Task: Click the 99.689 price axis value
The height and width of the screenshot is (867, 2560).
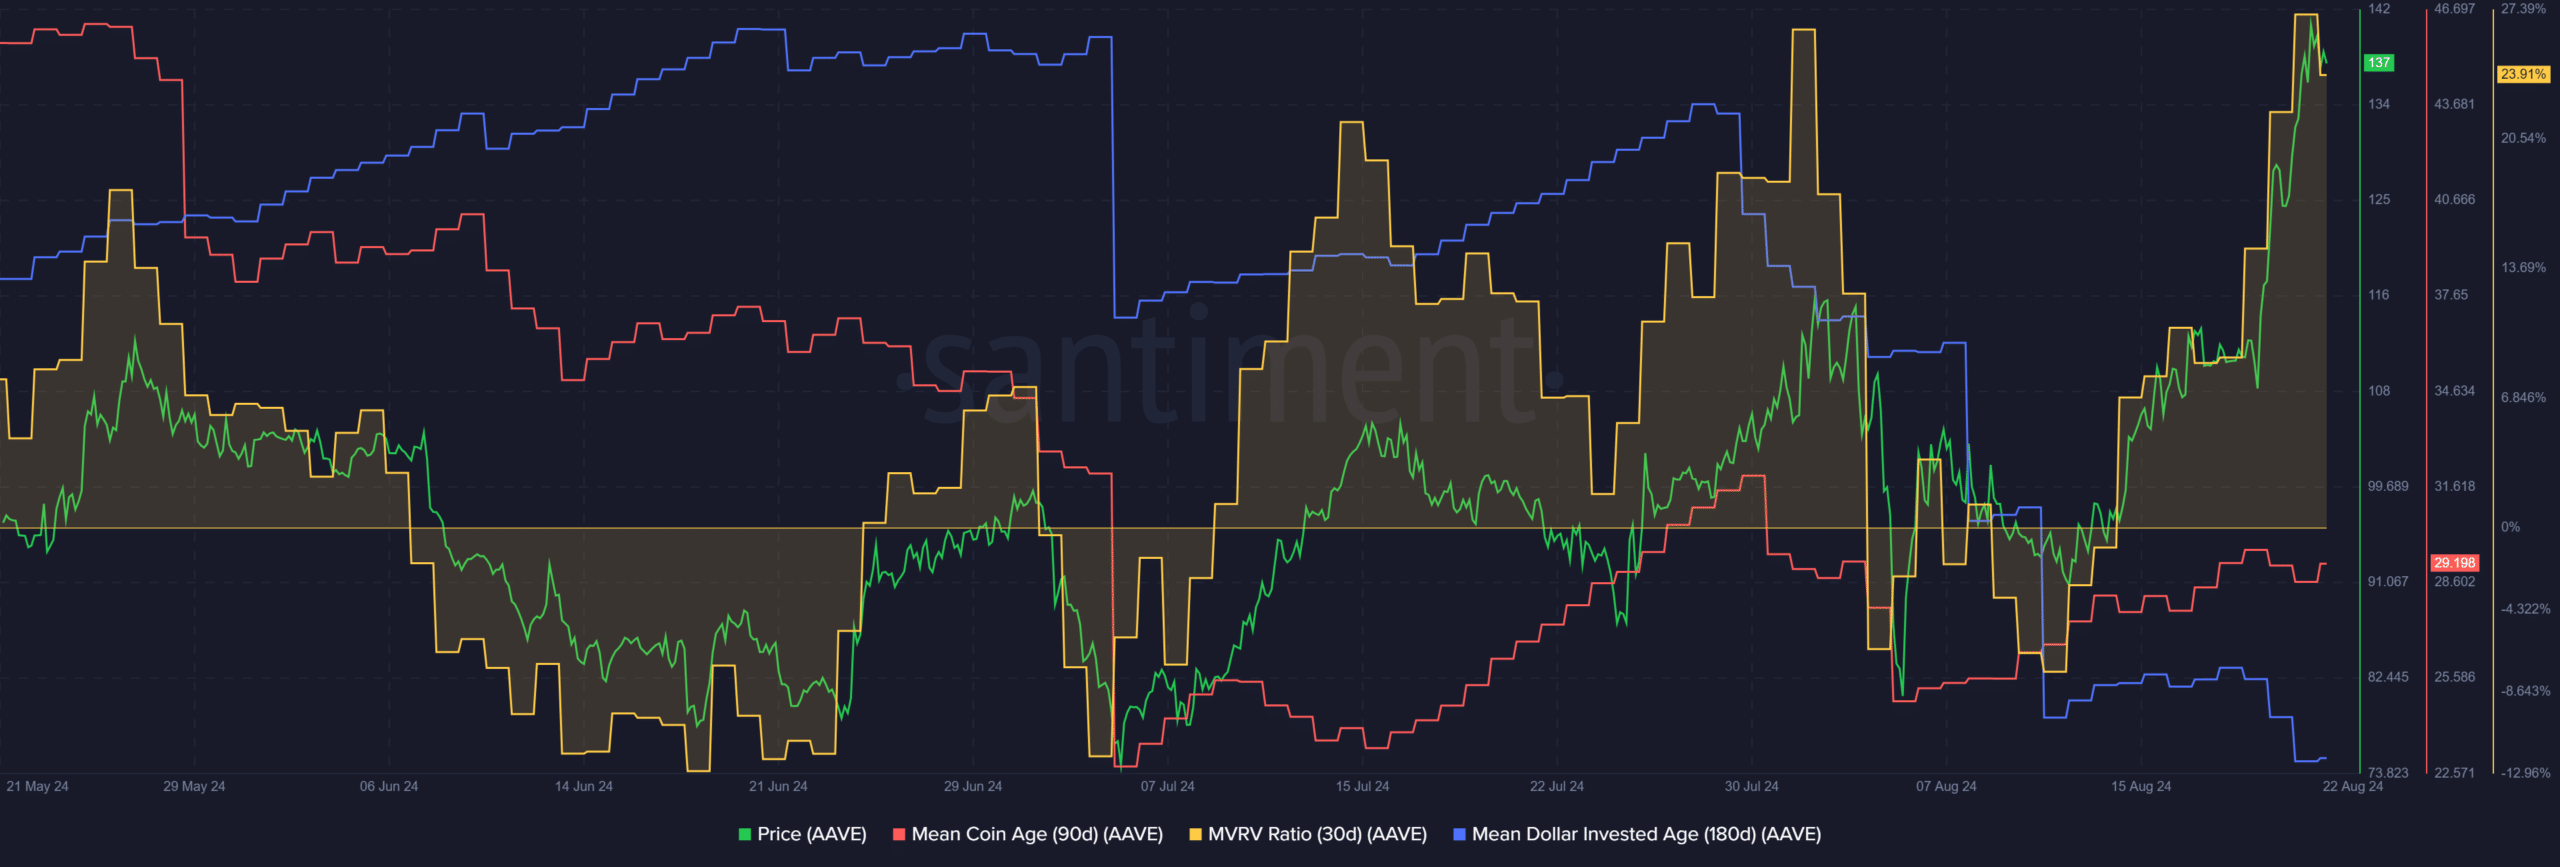Action: (x=2388, y=486)
